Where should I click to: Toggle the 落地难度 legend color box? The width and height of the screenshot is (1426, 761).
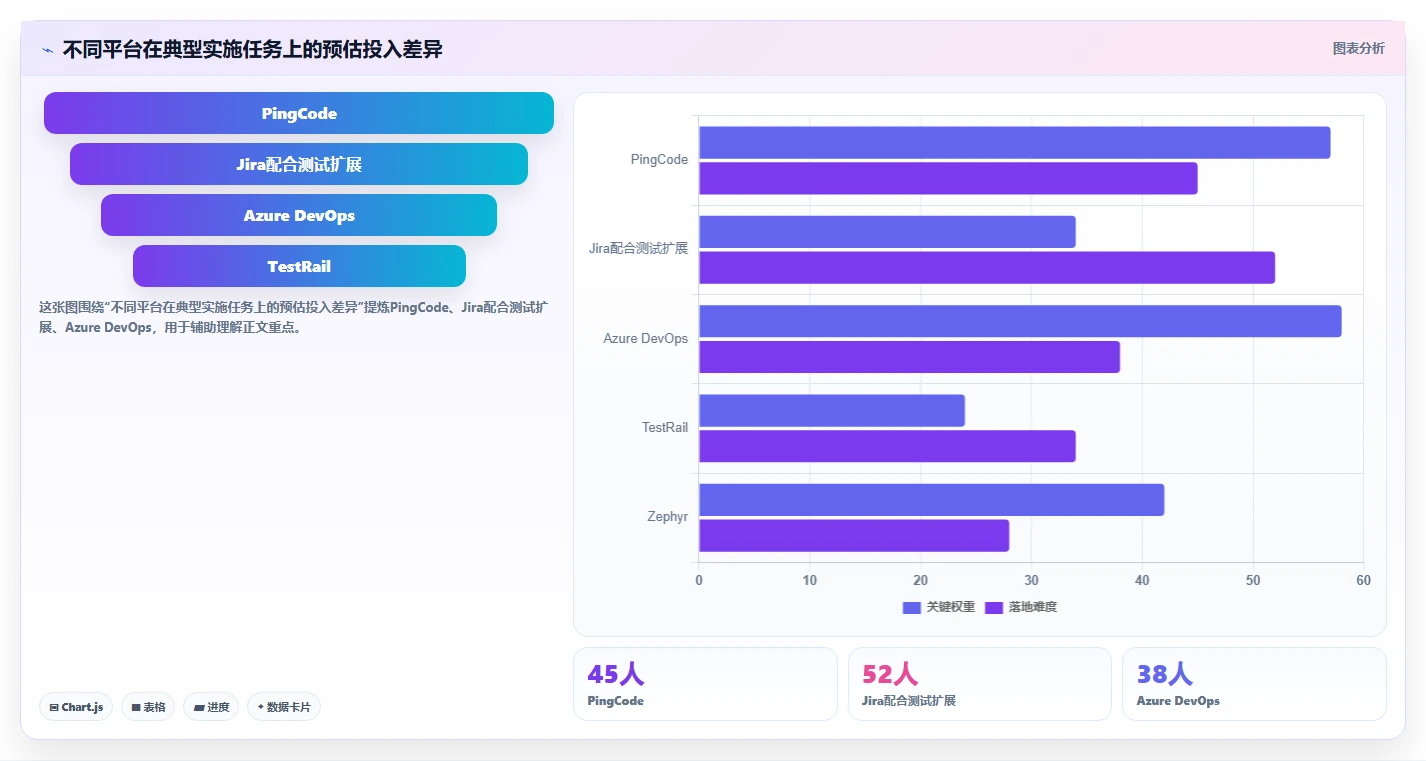[994, 607]
